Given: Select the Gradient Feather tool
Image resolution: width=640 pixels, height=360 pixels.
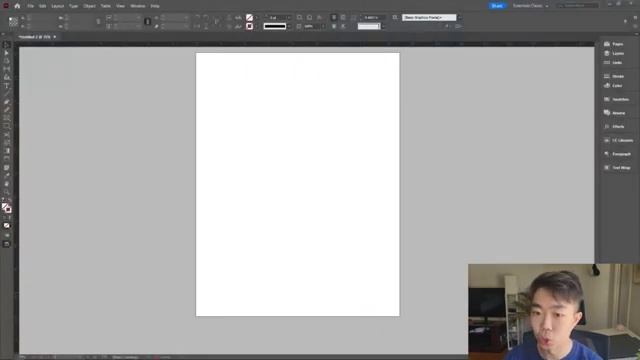Looking at the screenshot, I should (7, 159).
